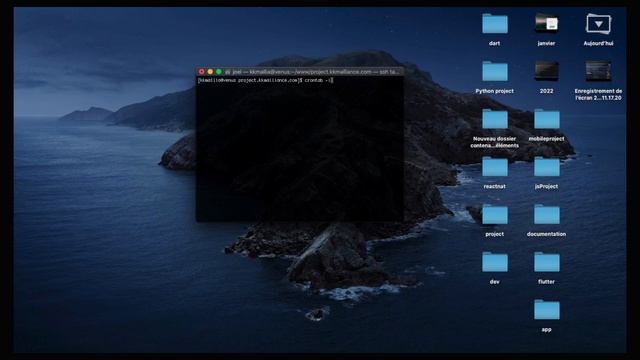Viewport: 640px width, 360px height.
Task: Open the Aujourd'hui stack icon
Action: [598, 24]
